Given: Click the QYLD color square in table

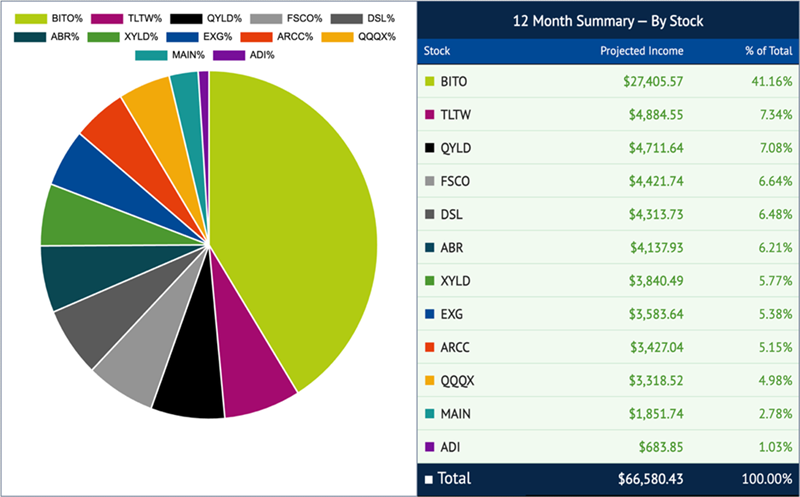Looking at the screenshot, I should (x=430, y=147).
